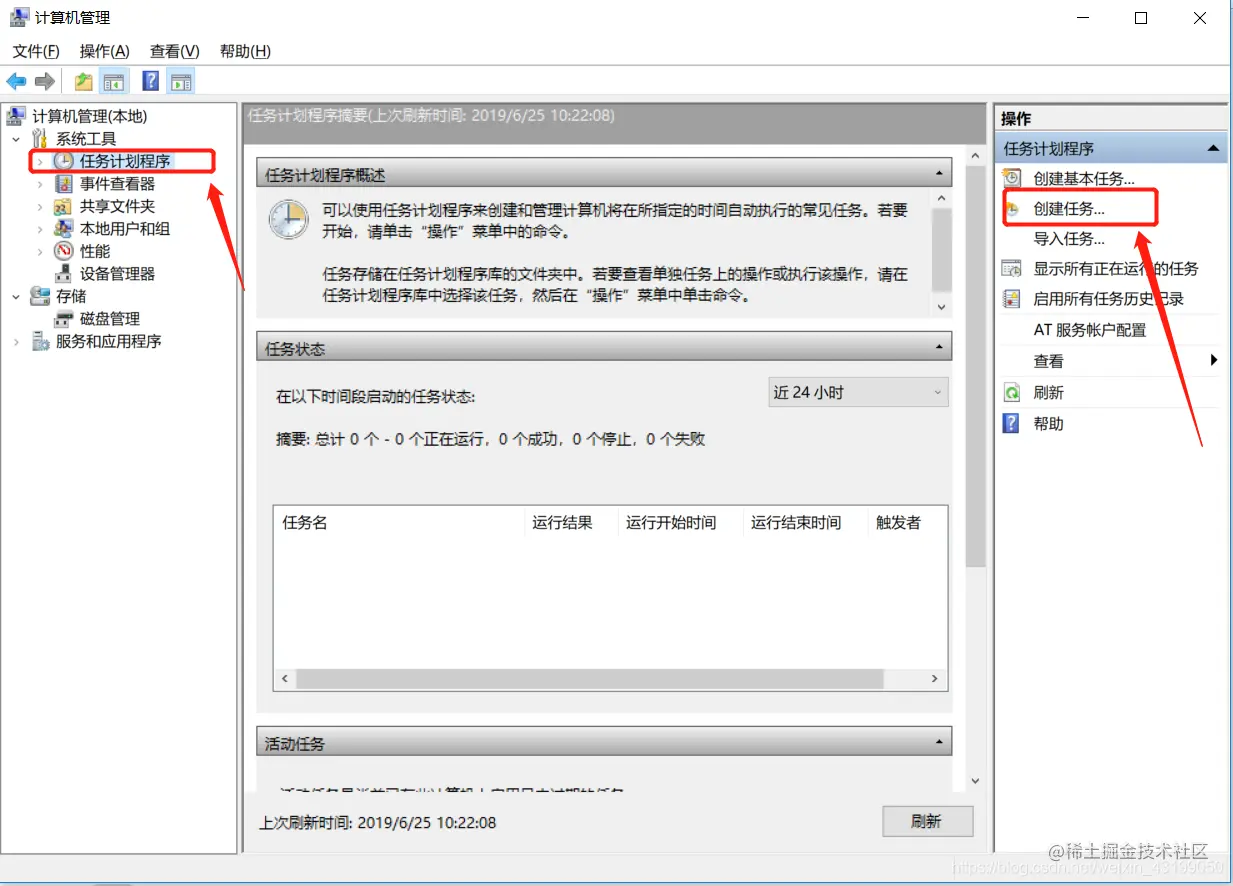Image resolution: width=1233 pixels, height=886 pixels.
Task: Click the 共享文件夹 icon
Action: point(63,206)
